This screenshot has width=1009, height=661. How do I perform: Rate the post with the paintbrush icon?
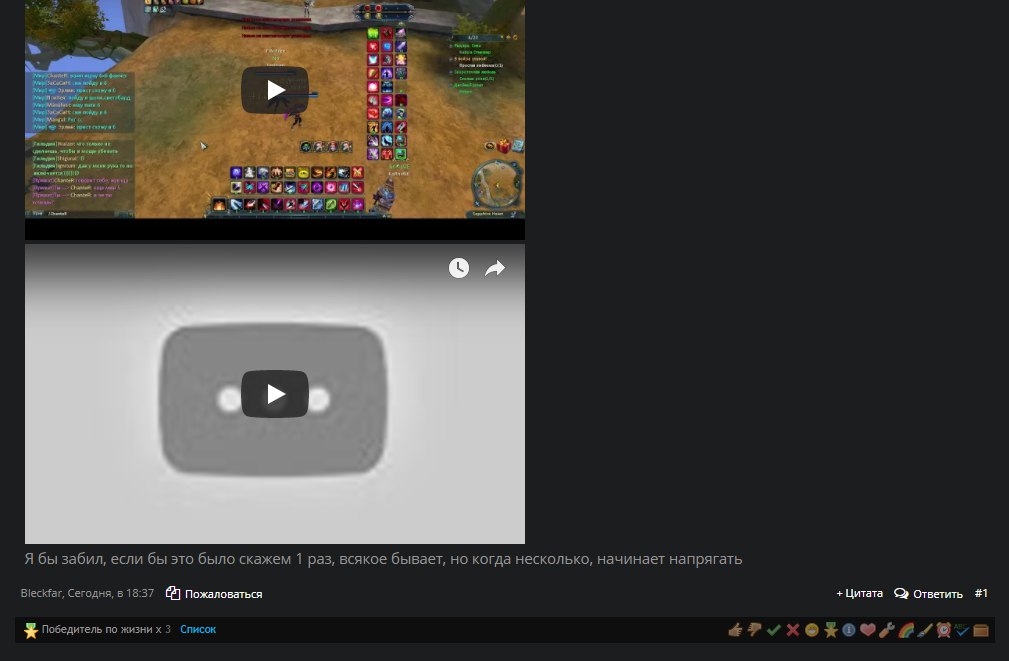click(925, 630)
